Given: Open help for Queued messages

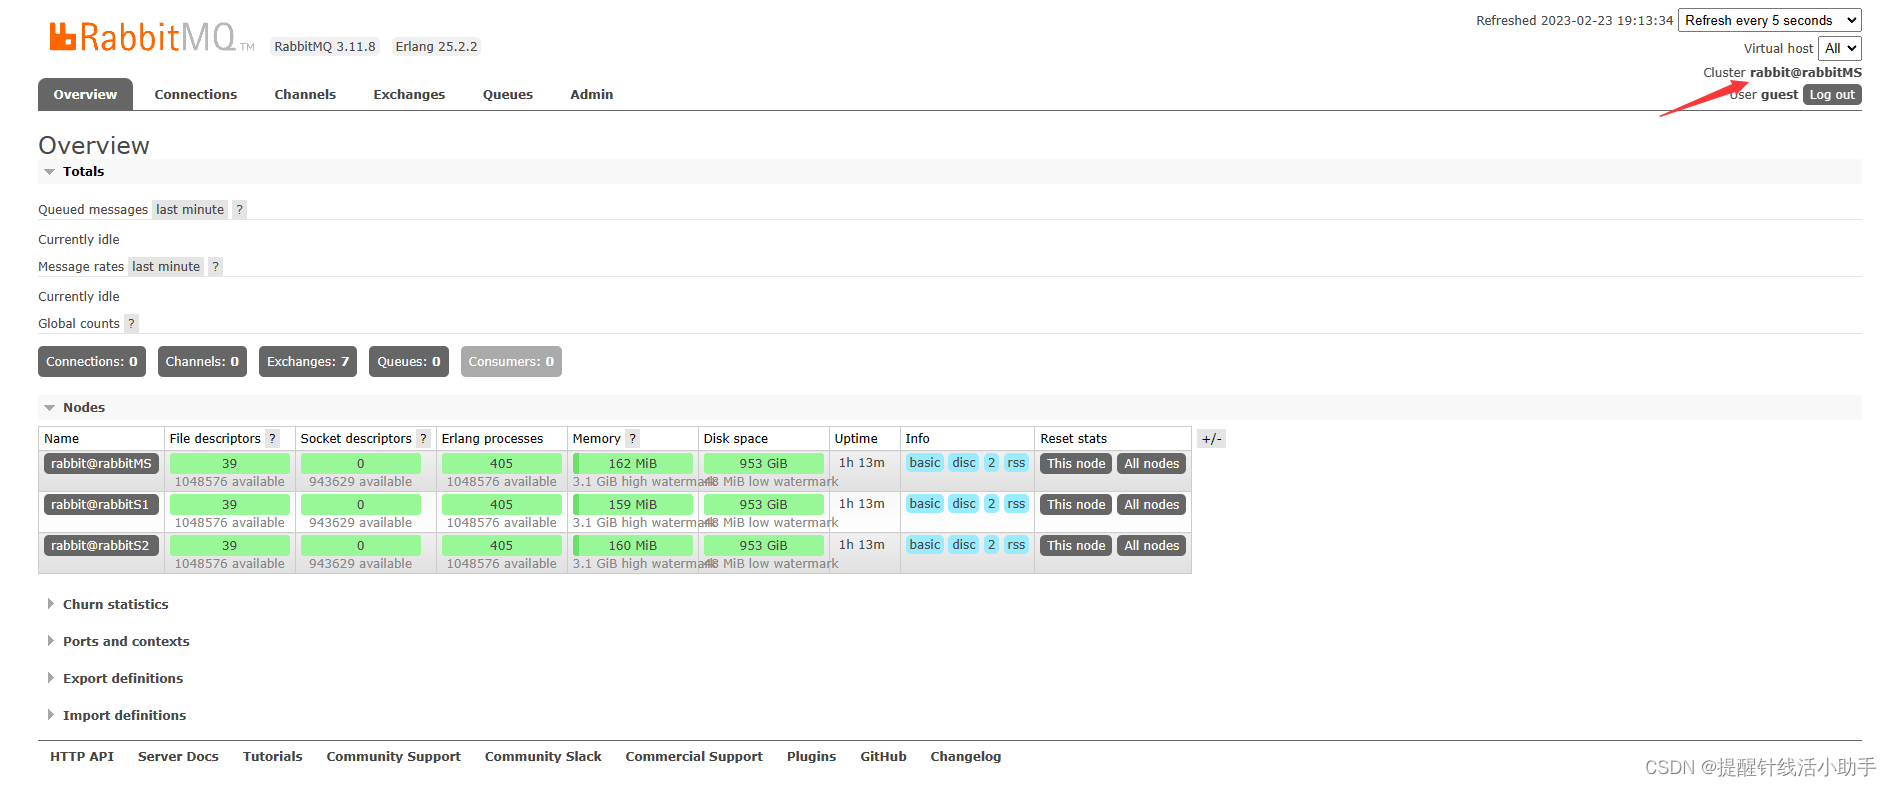Looking at the screenshot, I should [x=239, y=210].
